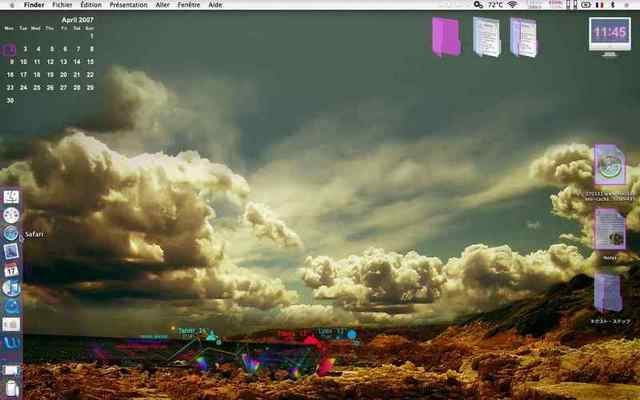Open the Notes document on desktop
Viewport: 640px width, 400px height.
pos(609,232)
